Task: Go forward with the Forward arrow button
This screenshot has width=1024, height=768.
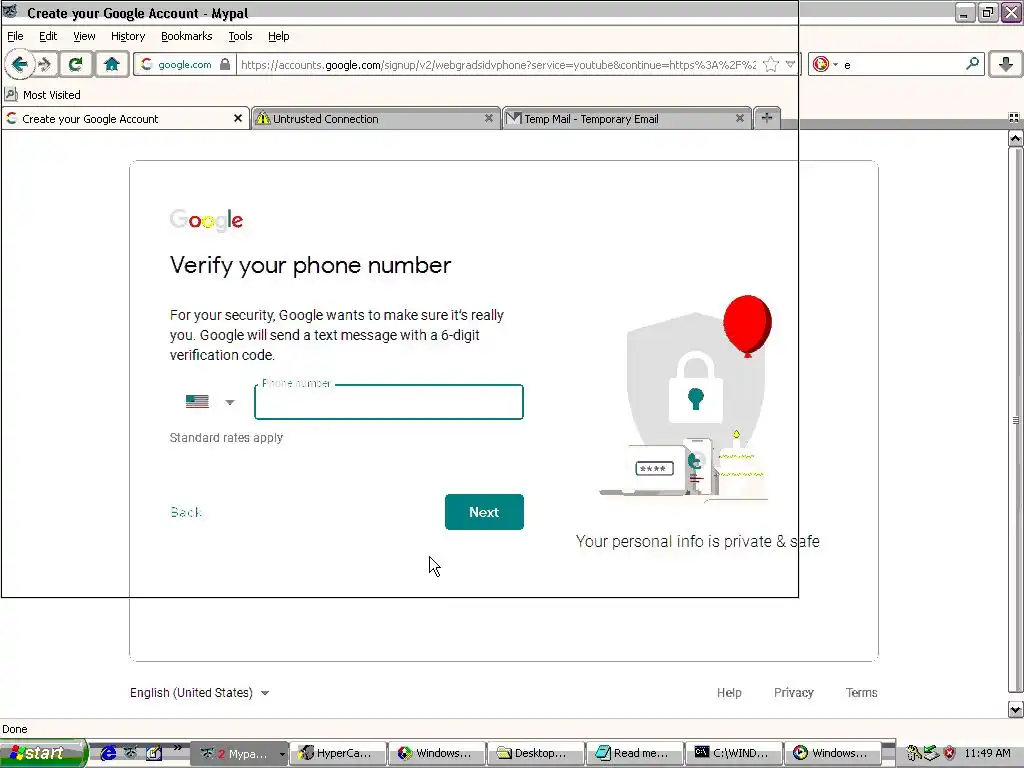Action: (x=45, y=65)
